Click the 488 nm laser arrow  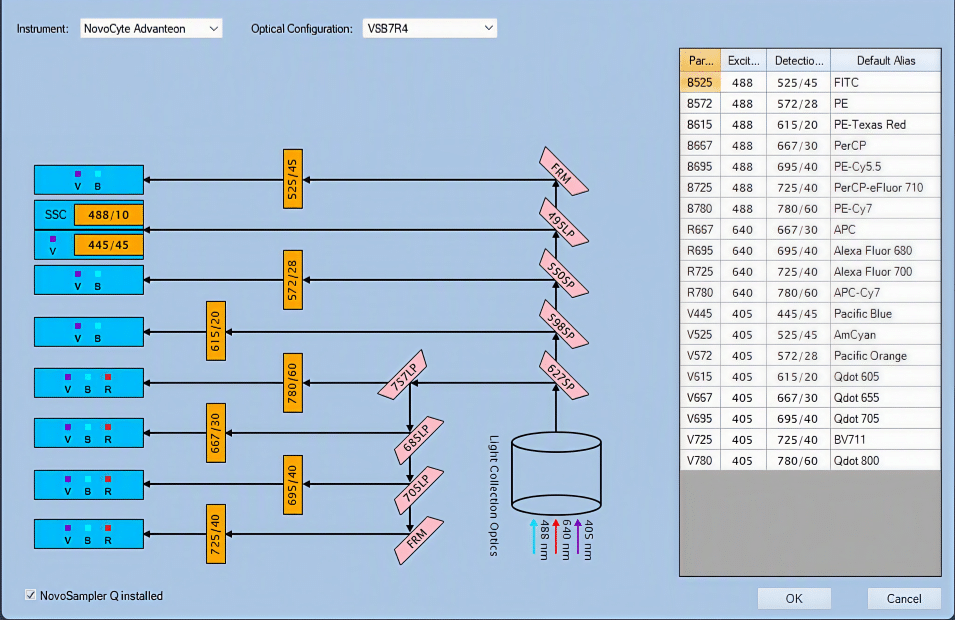click(x=534, y=537)
